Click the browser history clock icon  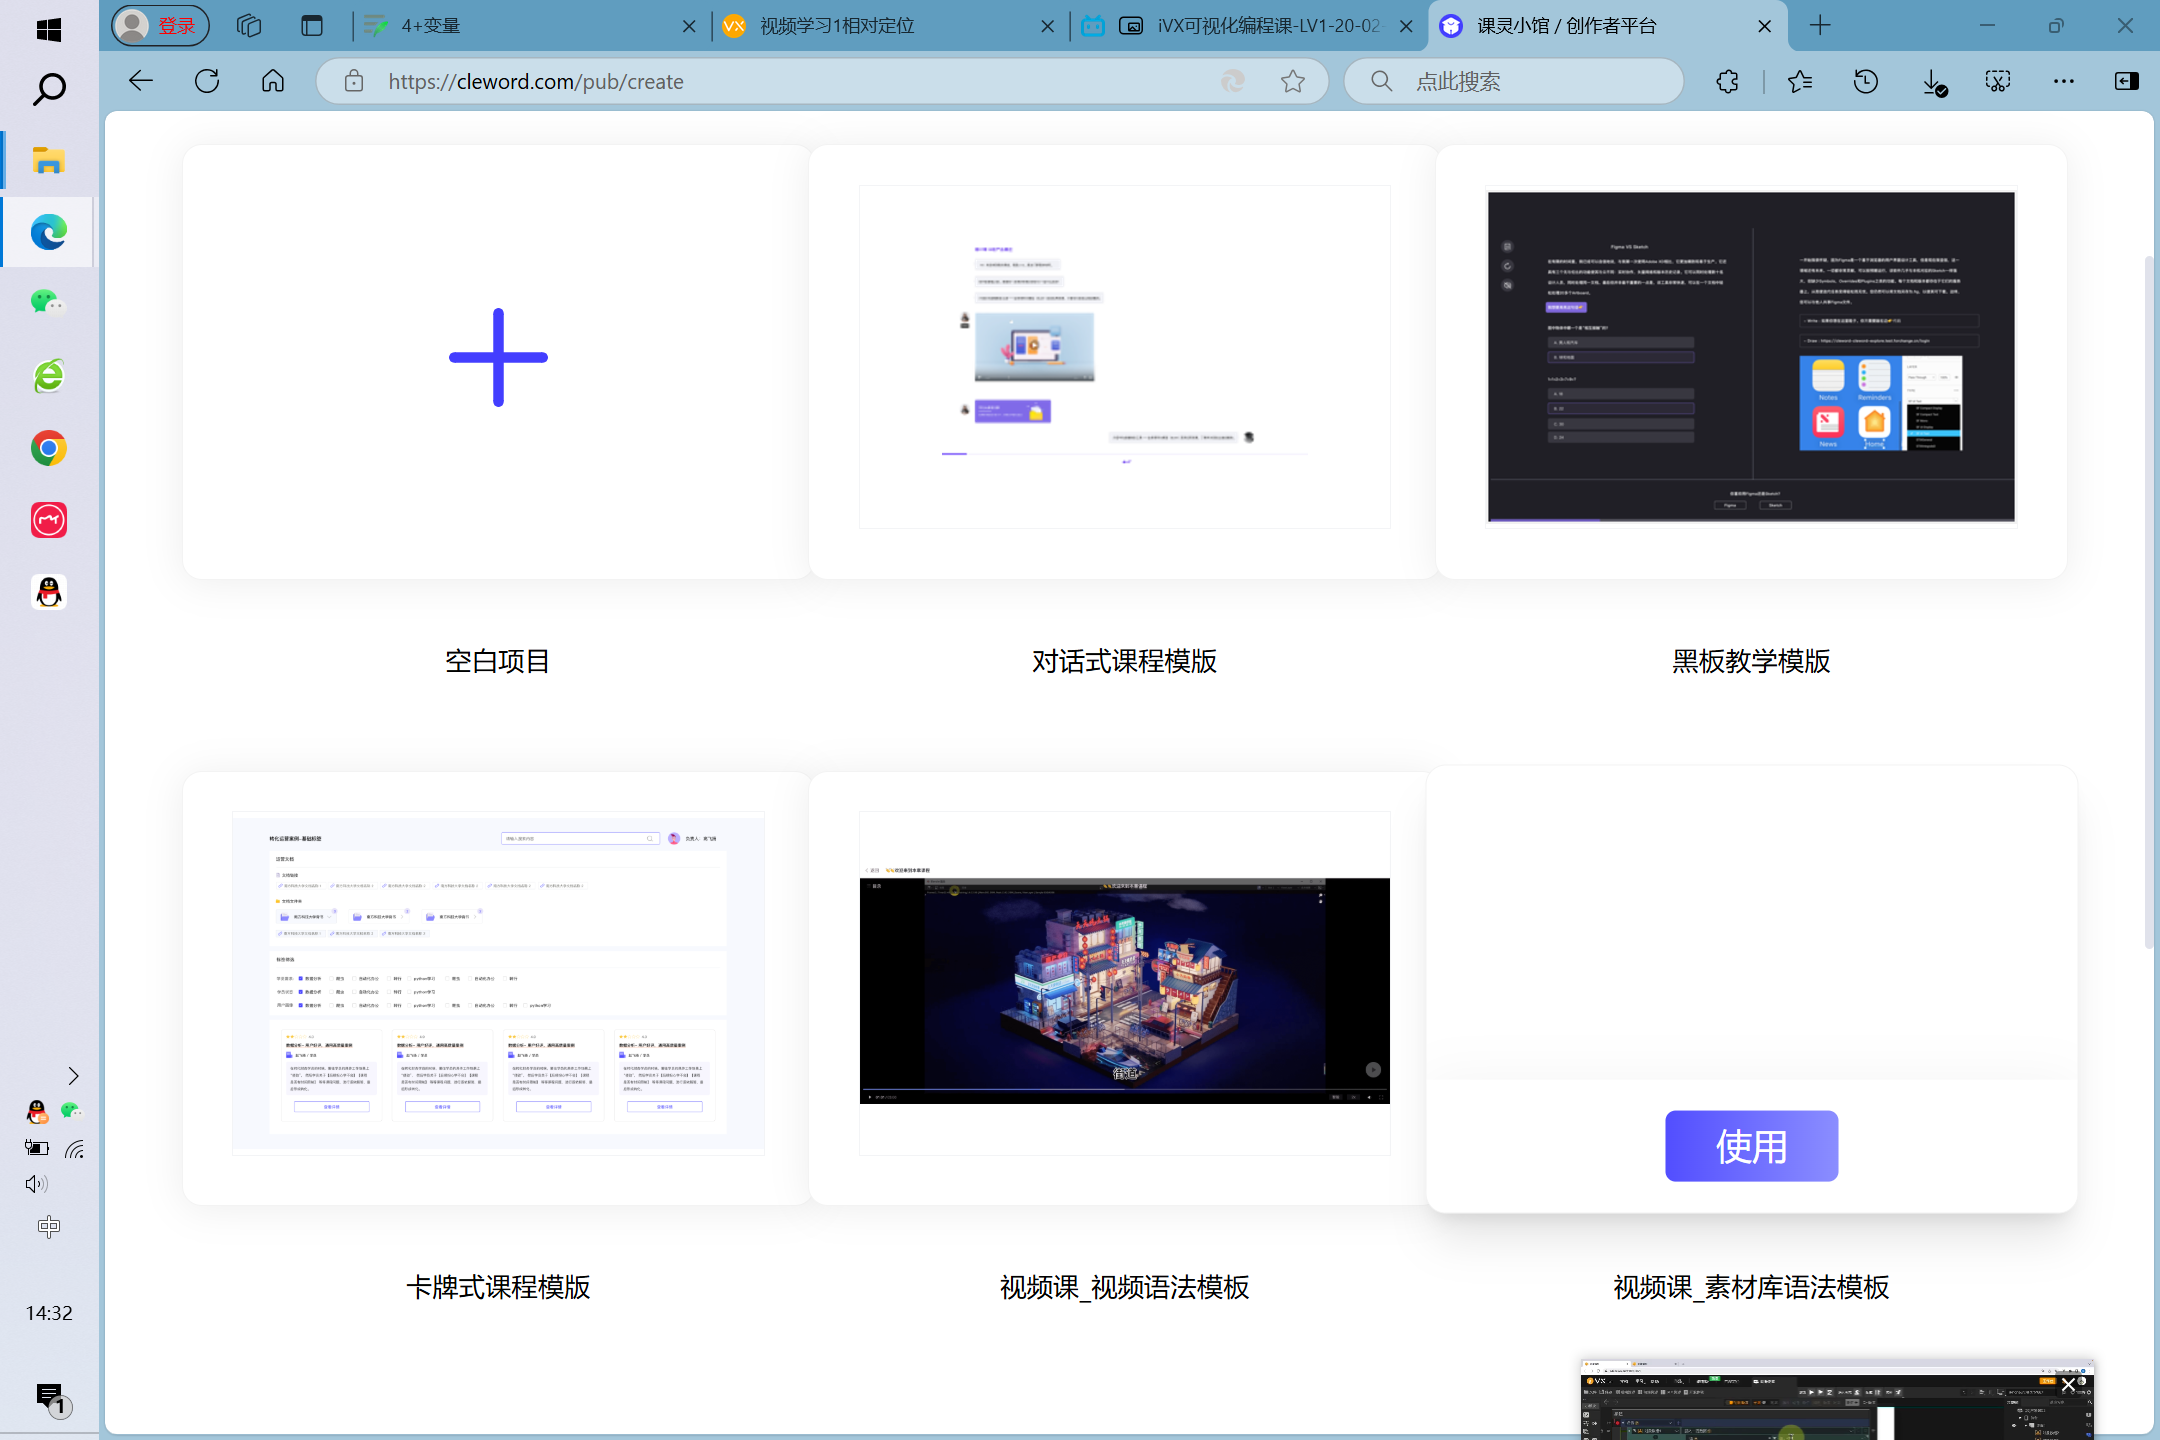tap(1869, 80)
